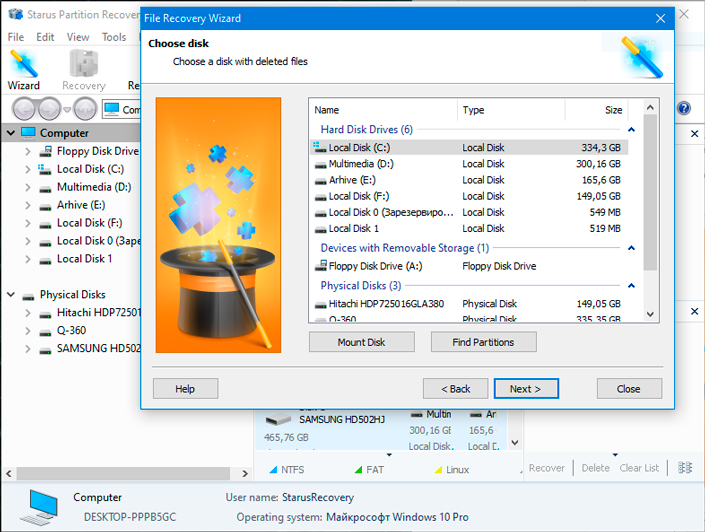Expand Q-360 tree node
705x532 pixels.
(x=27, y=331)
